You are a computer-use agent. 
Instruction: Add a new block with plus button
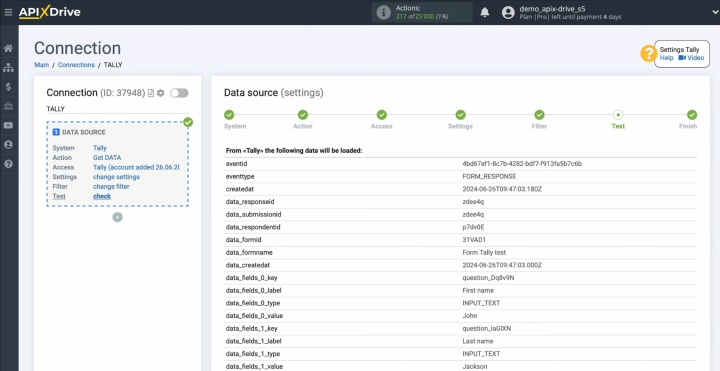click(118, 217)
